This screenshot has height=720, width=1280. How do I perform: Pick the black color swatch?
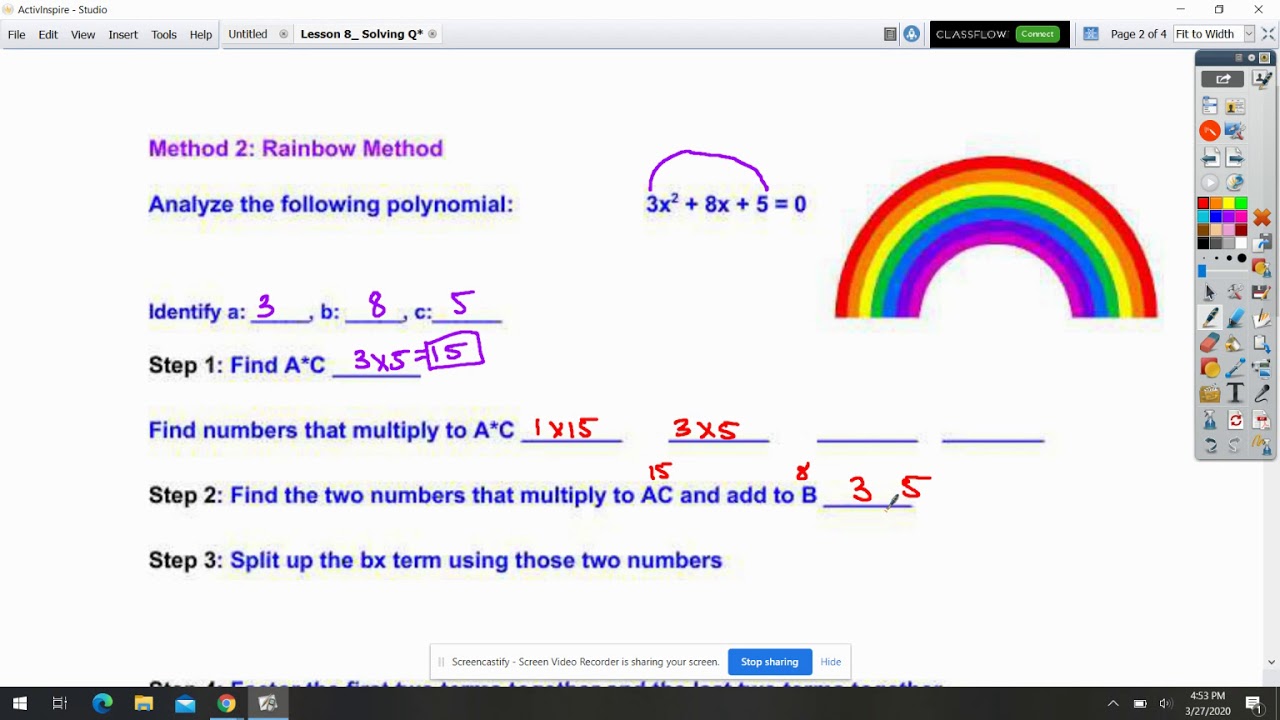click(1203, 243)
